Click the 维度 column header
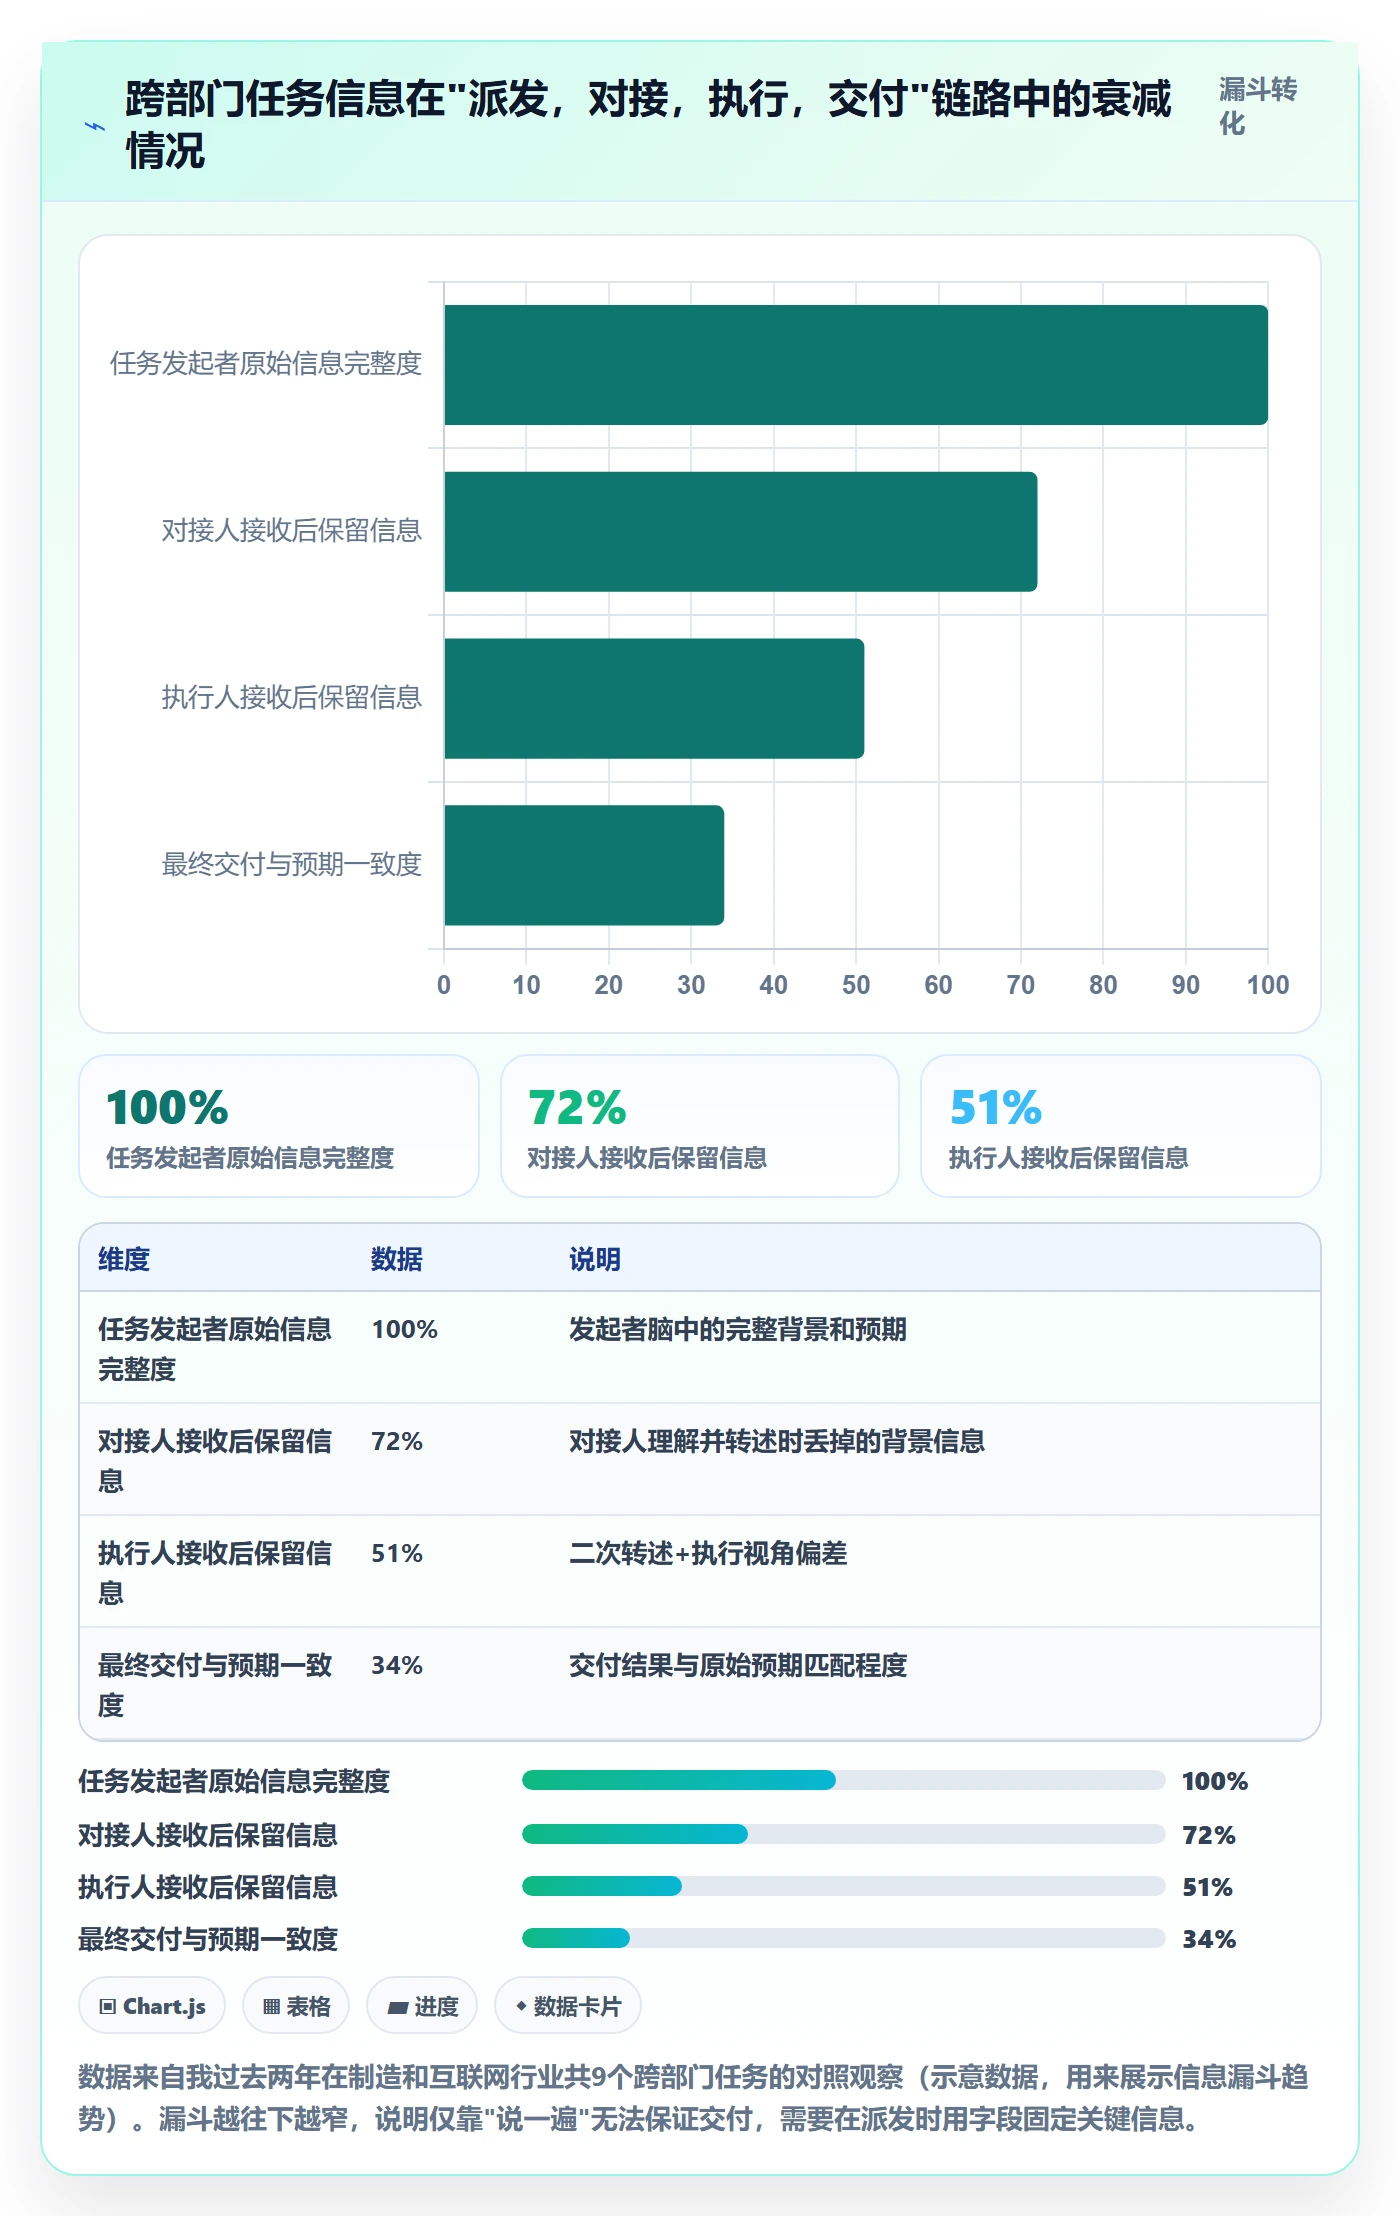The image size is (1400, 2216). (124, 1259)
